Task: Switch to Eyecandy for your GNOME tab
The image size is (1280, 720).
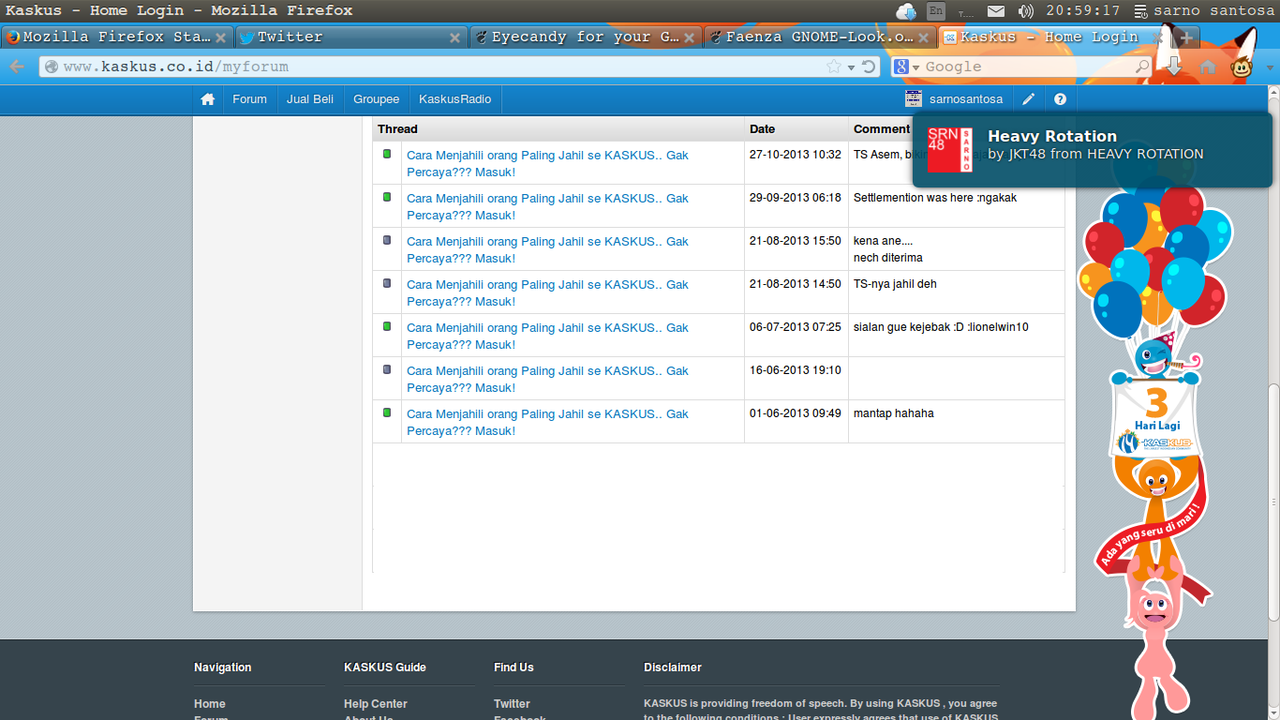Action: [x=586, y=37]
